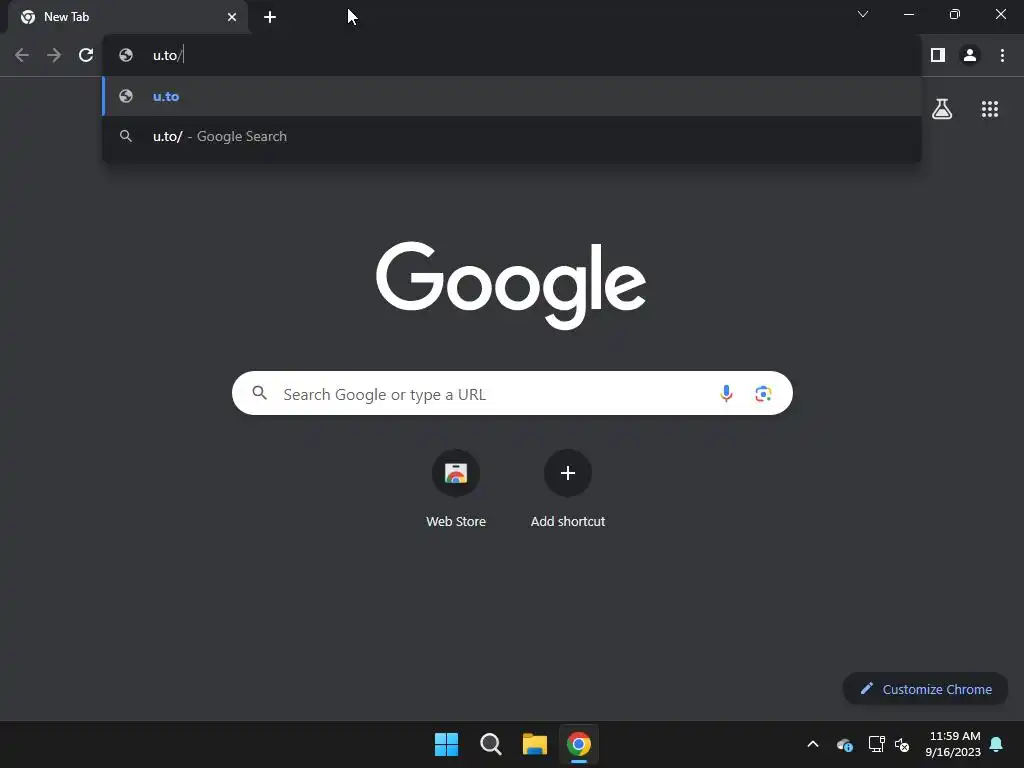Open the Chrome Labs flask icon
1024x768 pixels.
pos(942,109)
